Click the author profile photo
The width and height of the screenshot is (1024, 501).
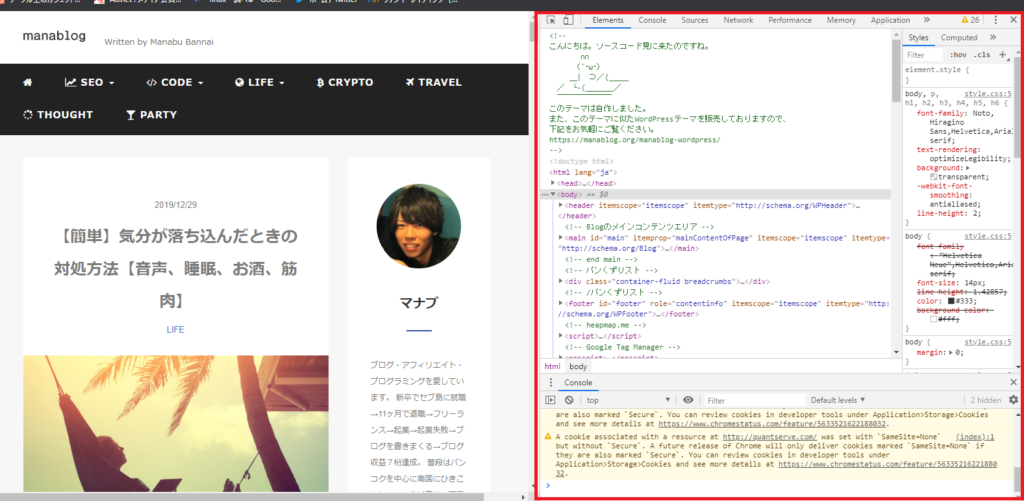(x=419, y=226)
